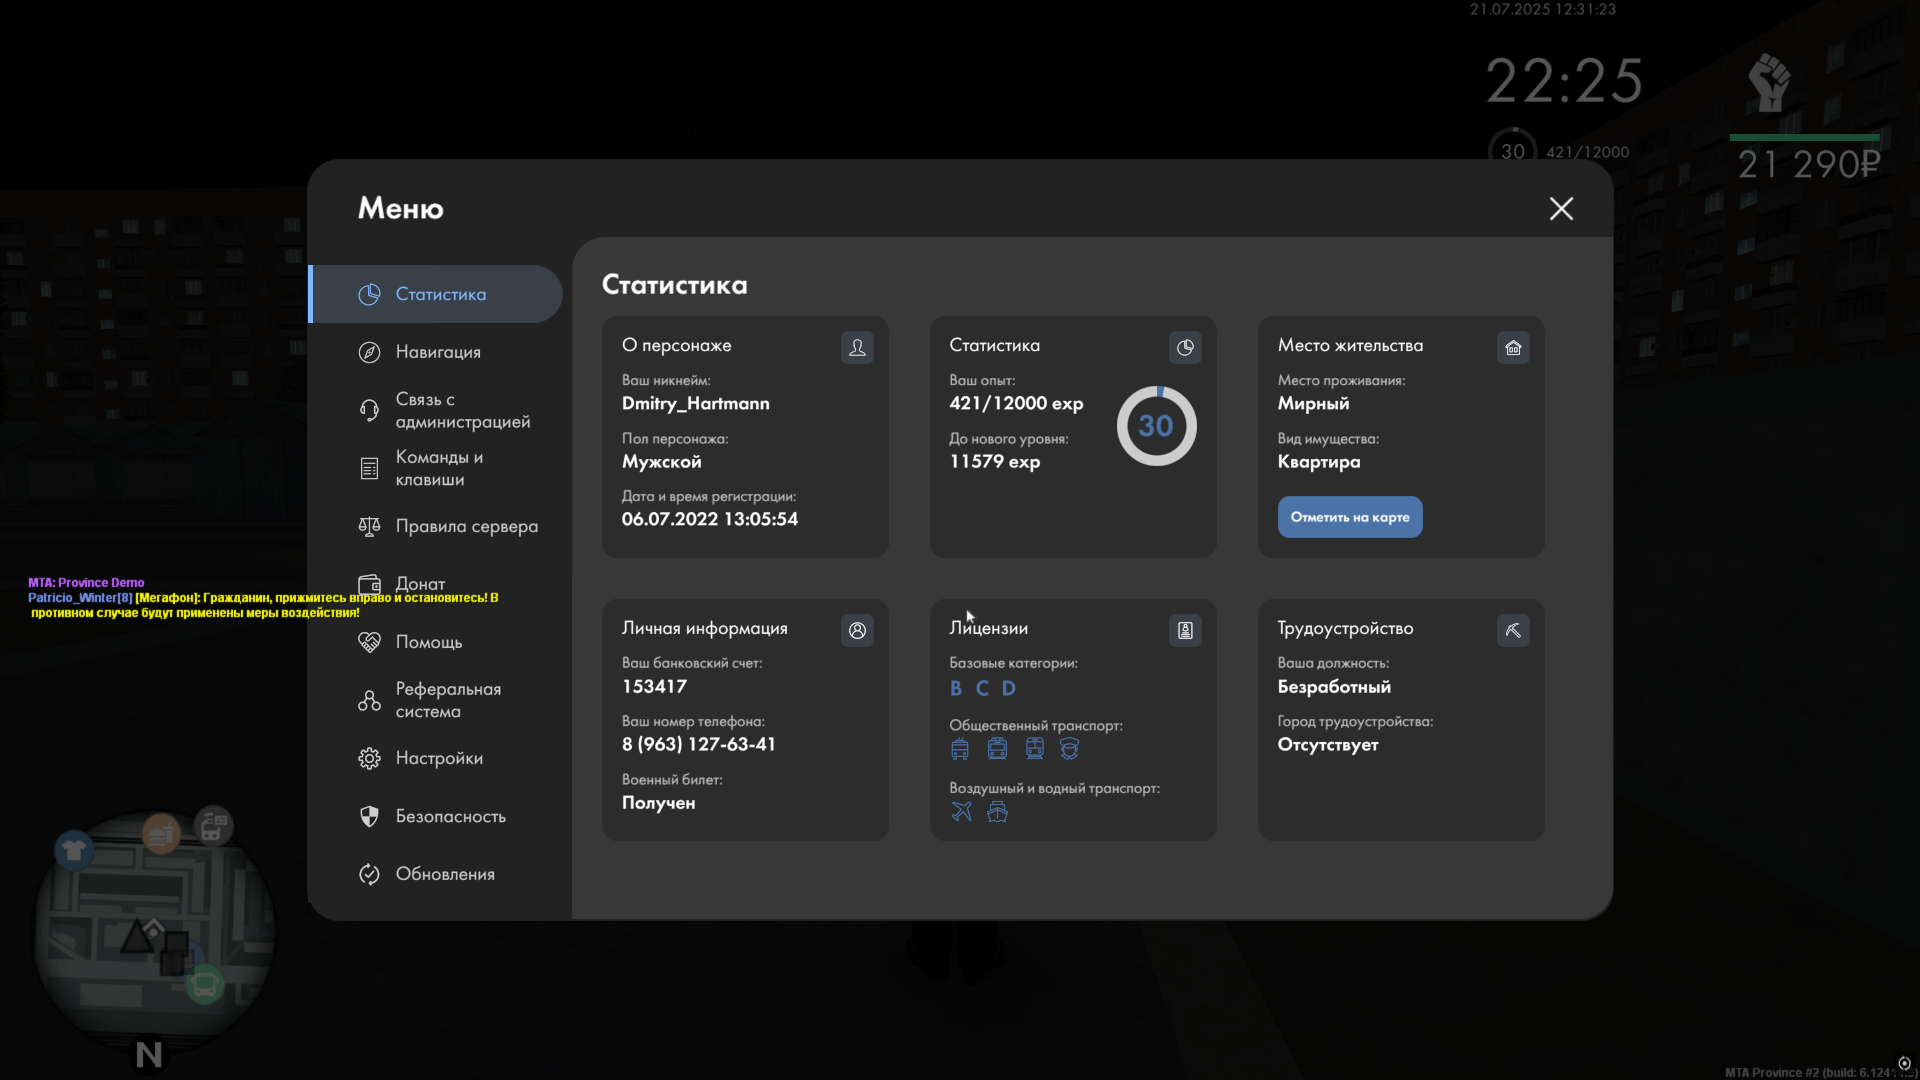The width and height of the screenshot is (1920, 1080).
Task: Click the 11579 exp remaining value
Action: [x=995, y=462]
